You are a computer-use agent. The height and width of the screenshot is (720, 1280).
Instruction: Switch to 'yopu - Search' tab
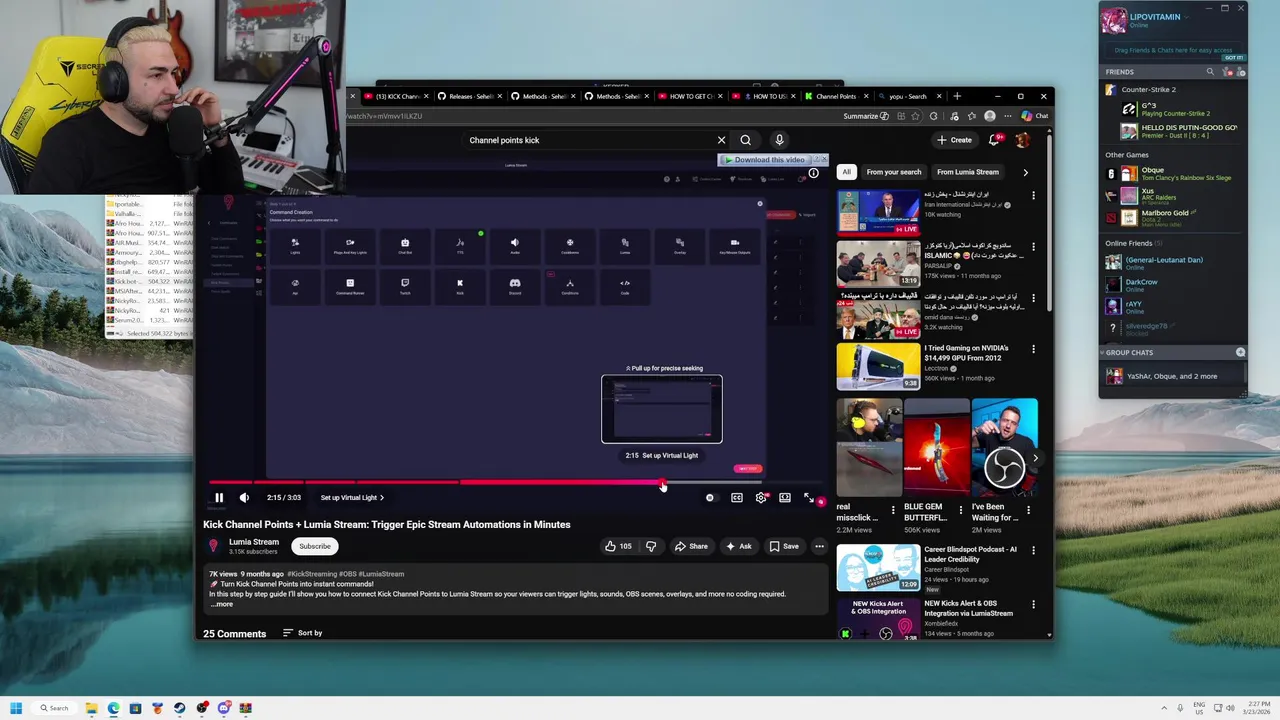click(908, 97)
